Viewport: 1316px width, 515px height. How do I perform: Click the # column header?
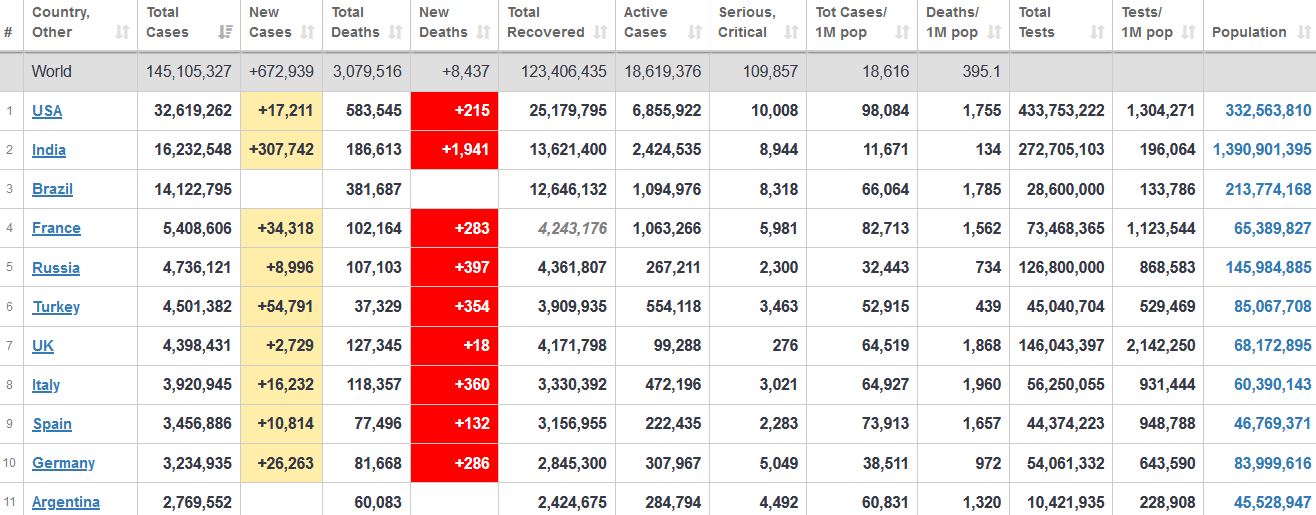pos(8,32)
